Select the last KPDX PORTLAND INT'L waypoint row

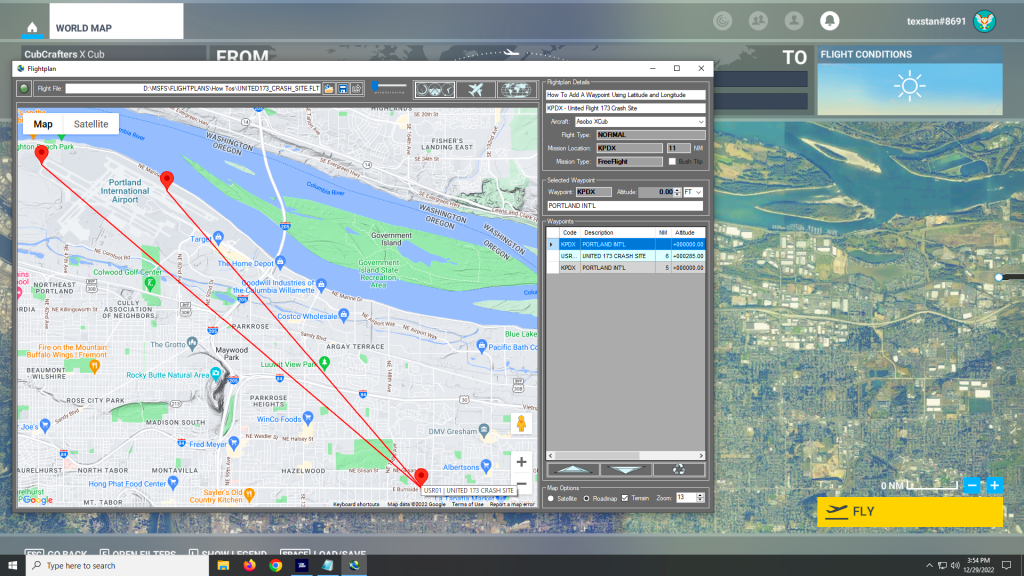coord(626,268)
